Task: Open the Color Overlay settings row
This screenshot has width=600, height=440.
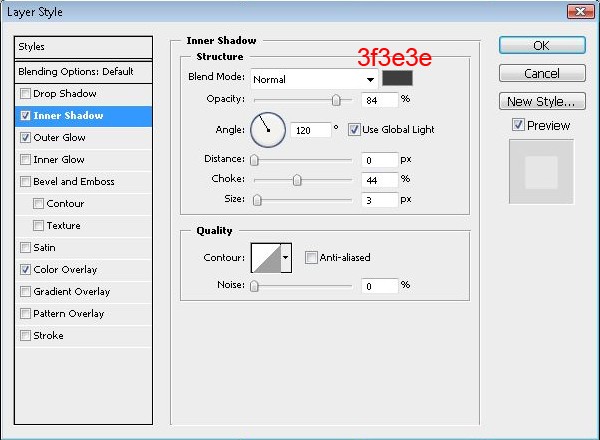Action: coord(83,269)
